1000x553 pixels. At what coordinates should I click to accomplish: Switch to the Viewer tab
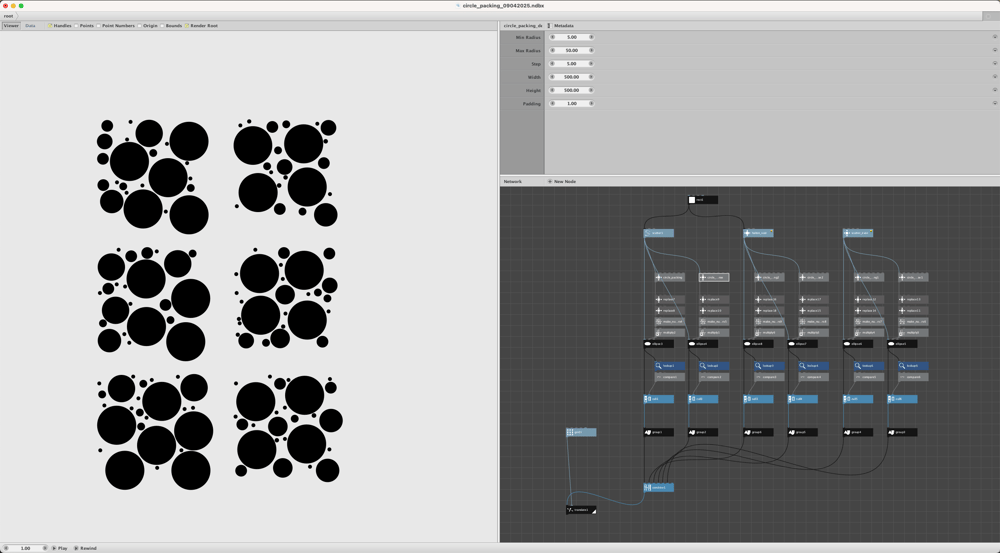point(11,26)
